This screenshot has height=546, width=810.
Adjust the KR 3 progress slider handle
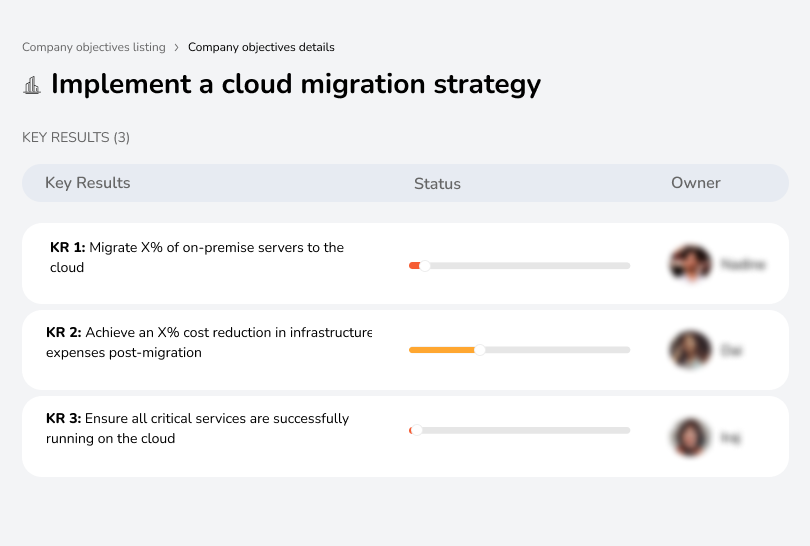[416, 430]
